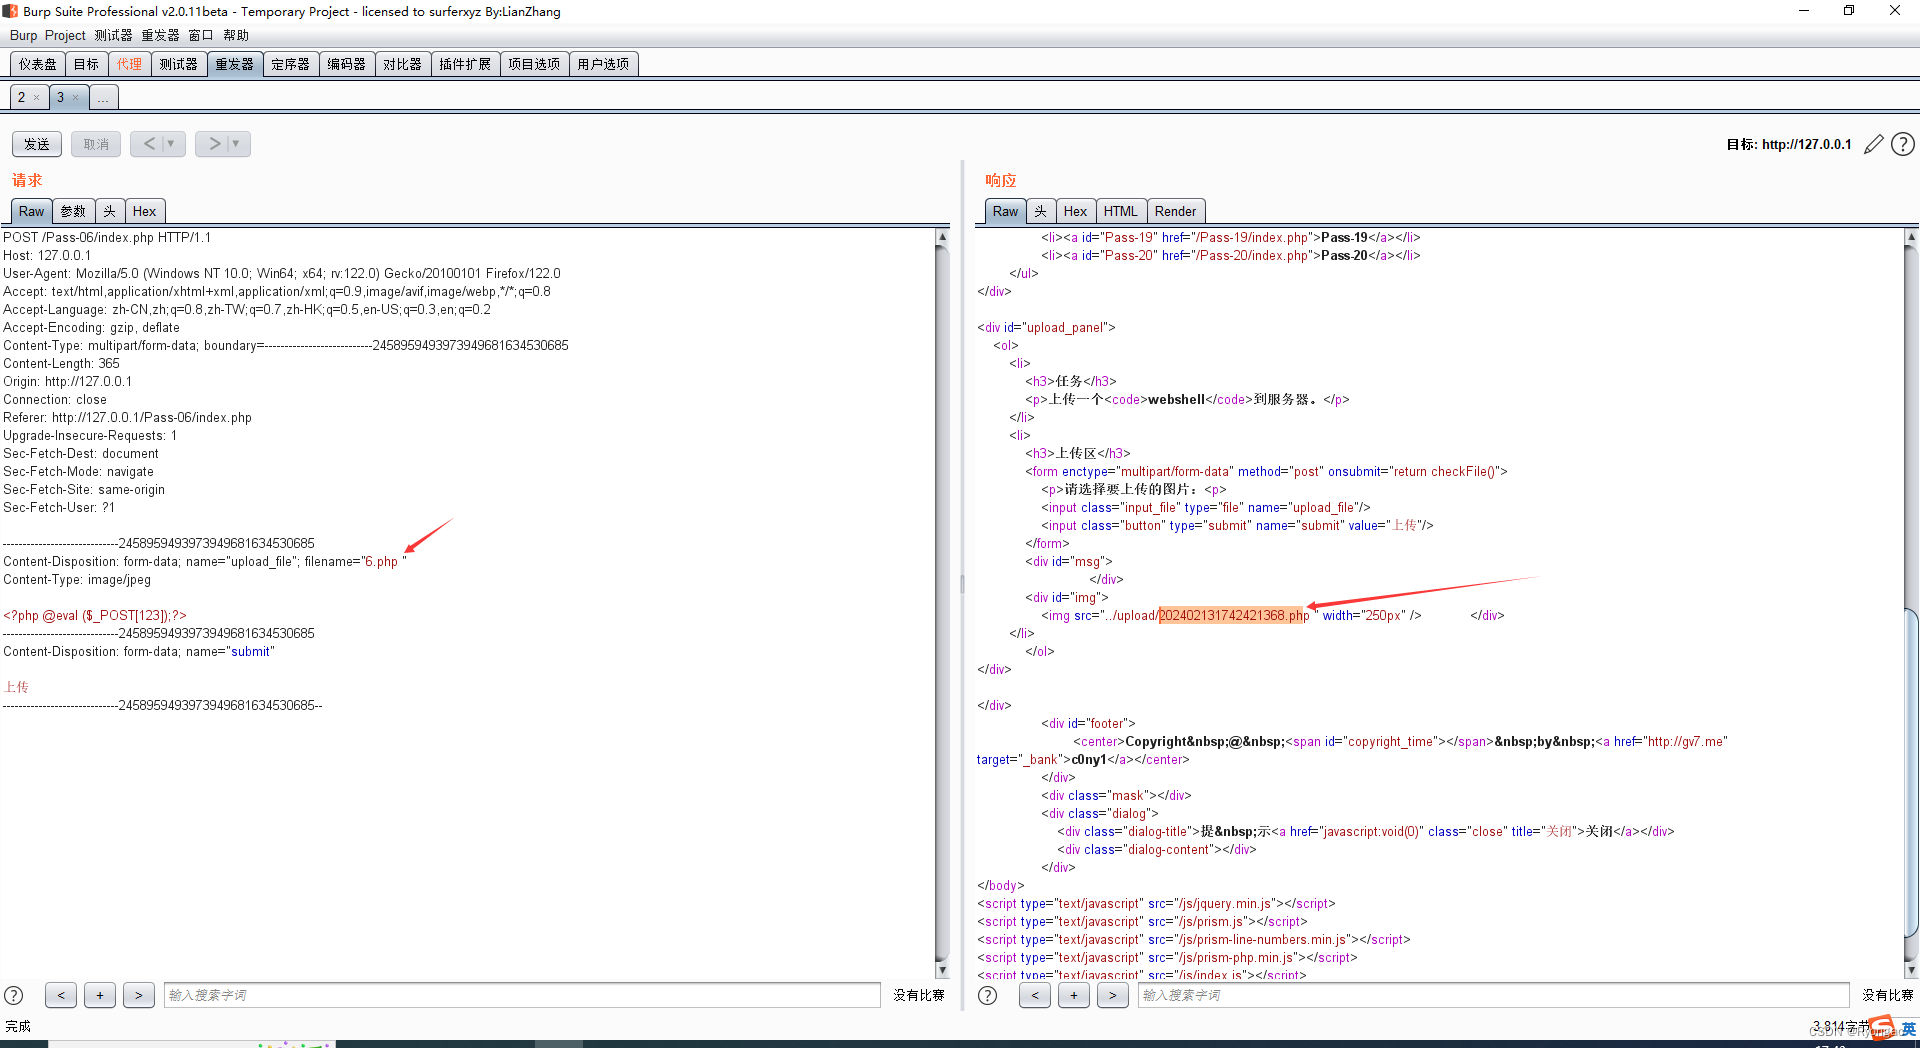This screenshot has height=1048, width=1920.
Task: Switch to the 测试器 intruder tab
Action: (x=178, y=64)
